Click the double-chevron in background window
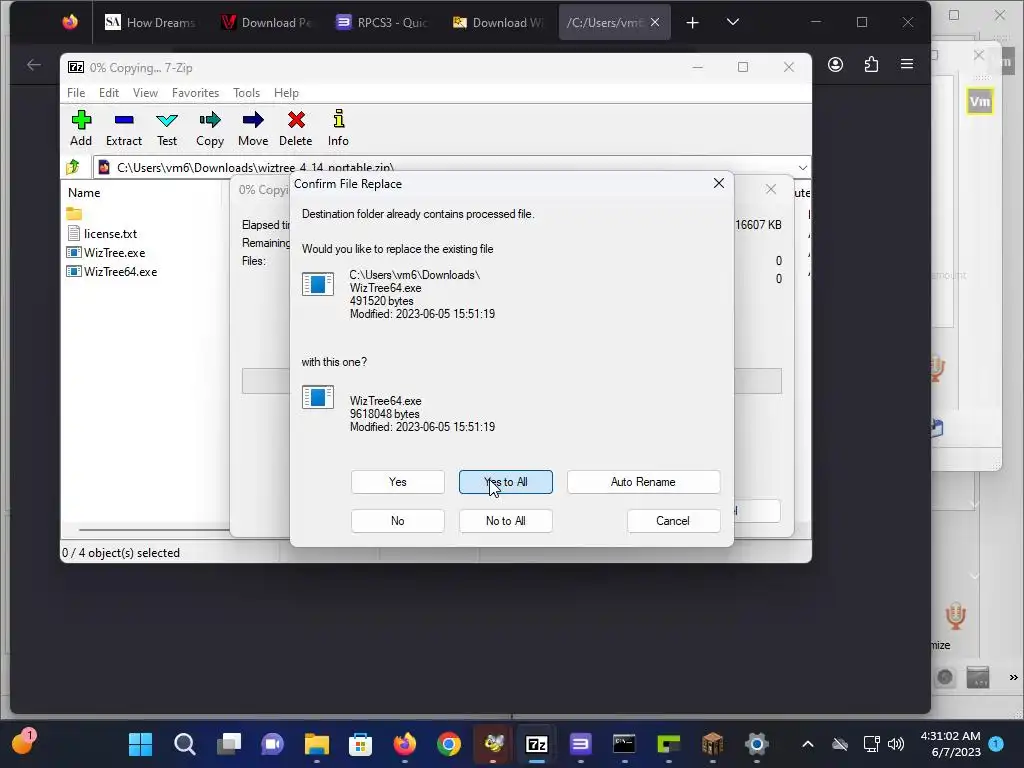The image size is (1024, 768). (x=1013, y=677)
